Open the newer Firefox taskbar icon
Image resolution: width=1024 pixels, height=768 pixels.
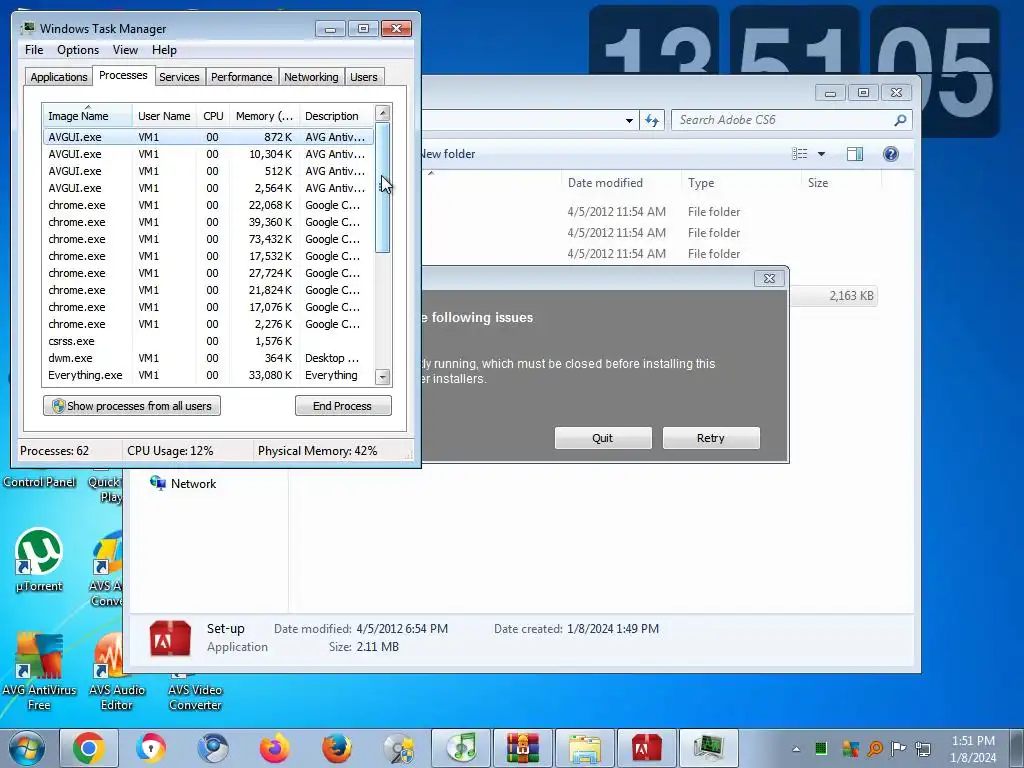275,748
